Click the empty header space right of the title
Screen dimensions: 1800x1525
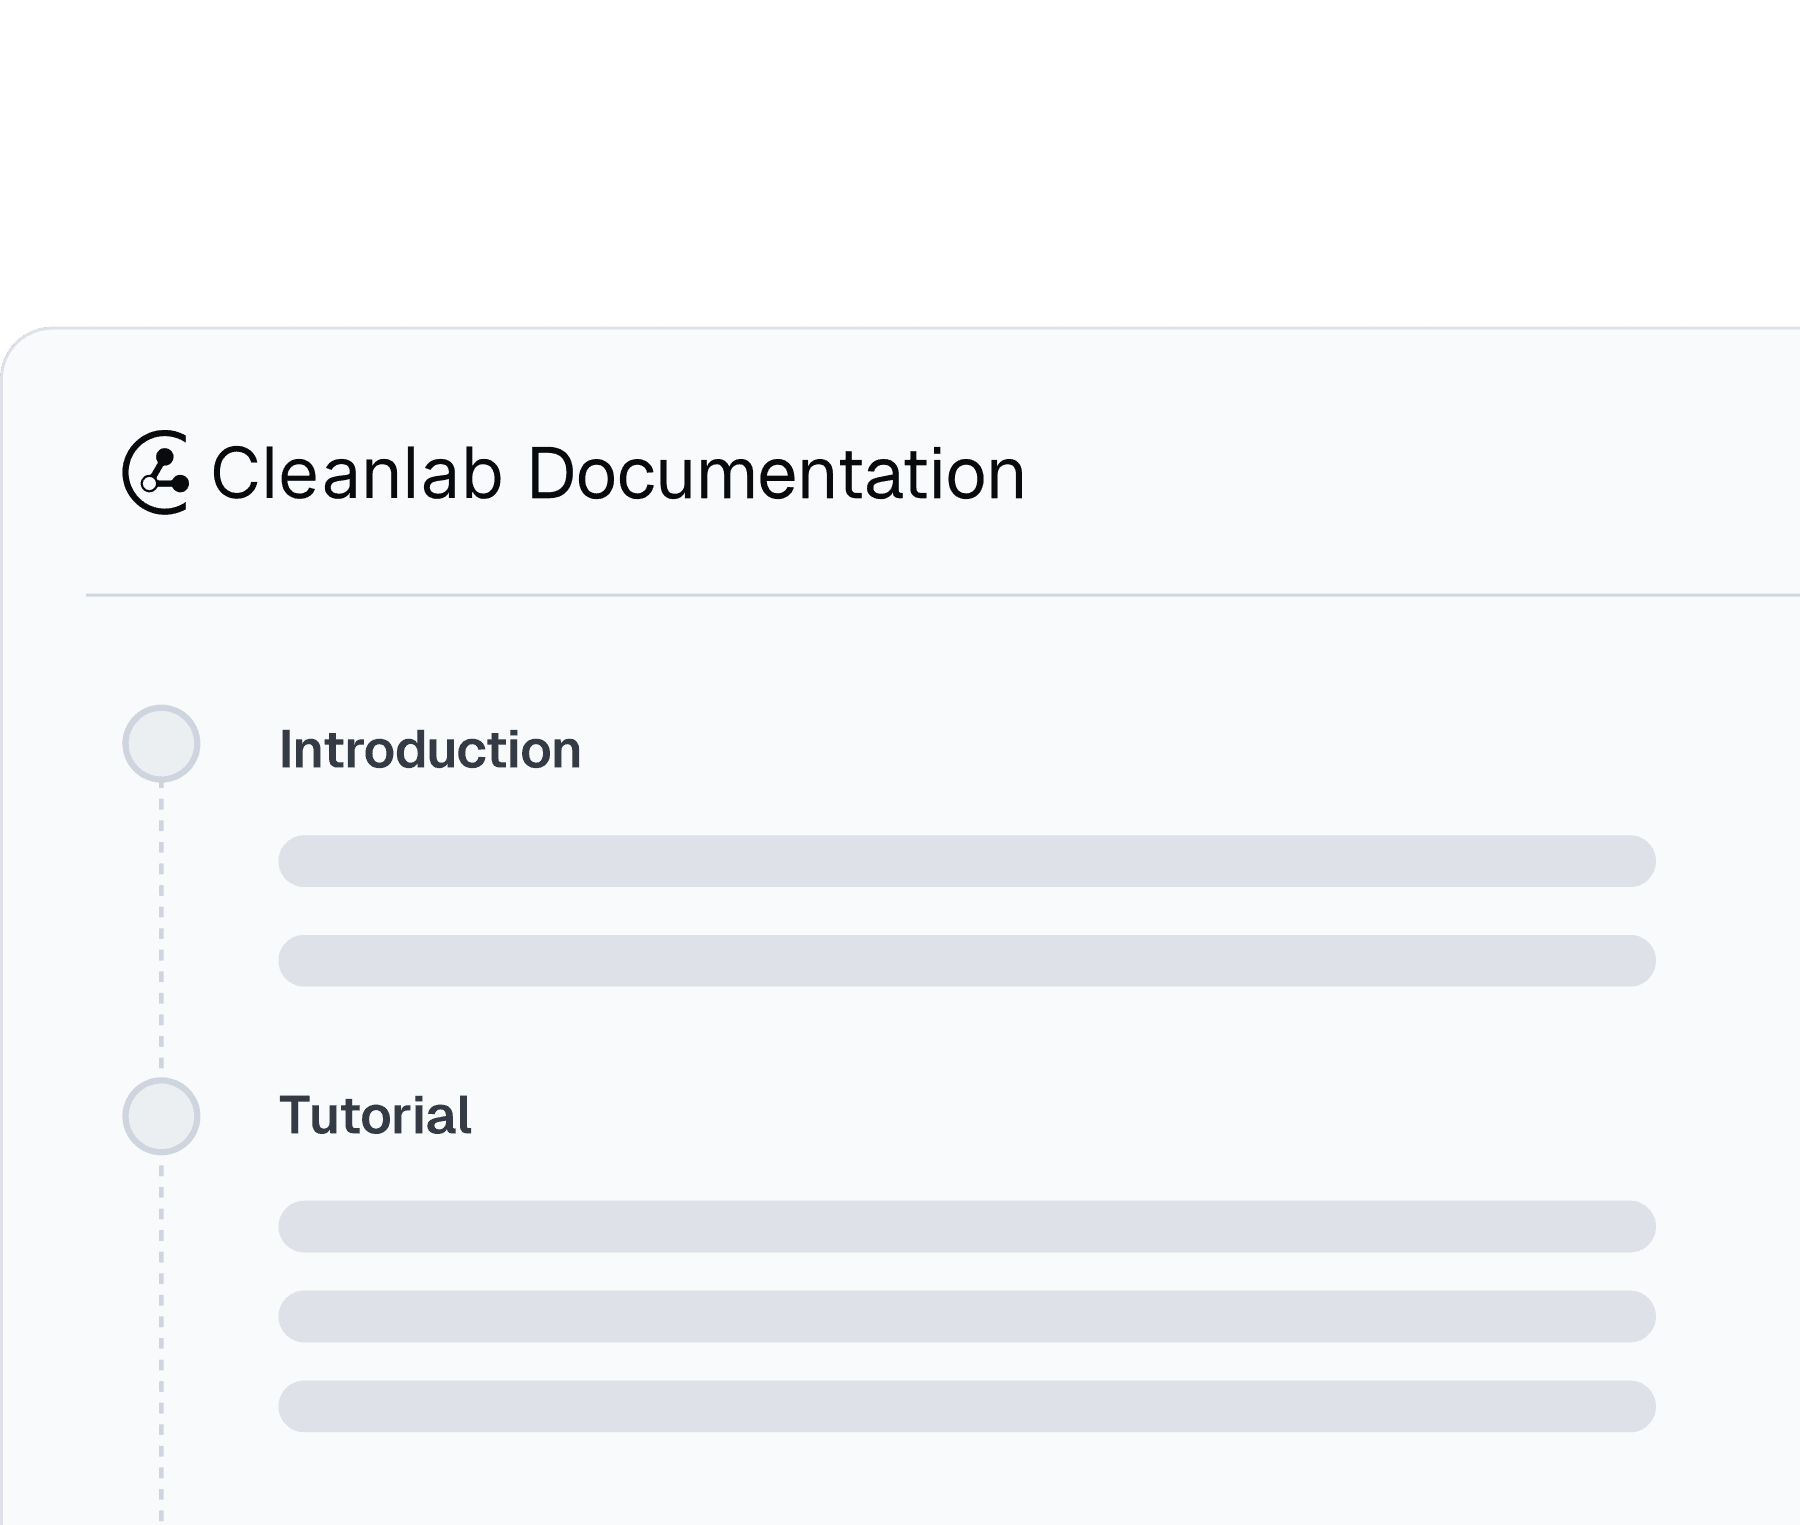click(x=1400, y=473)
